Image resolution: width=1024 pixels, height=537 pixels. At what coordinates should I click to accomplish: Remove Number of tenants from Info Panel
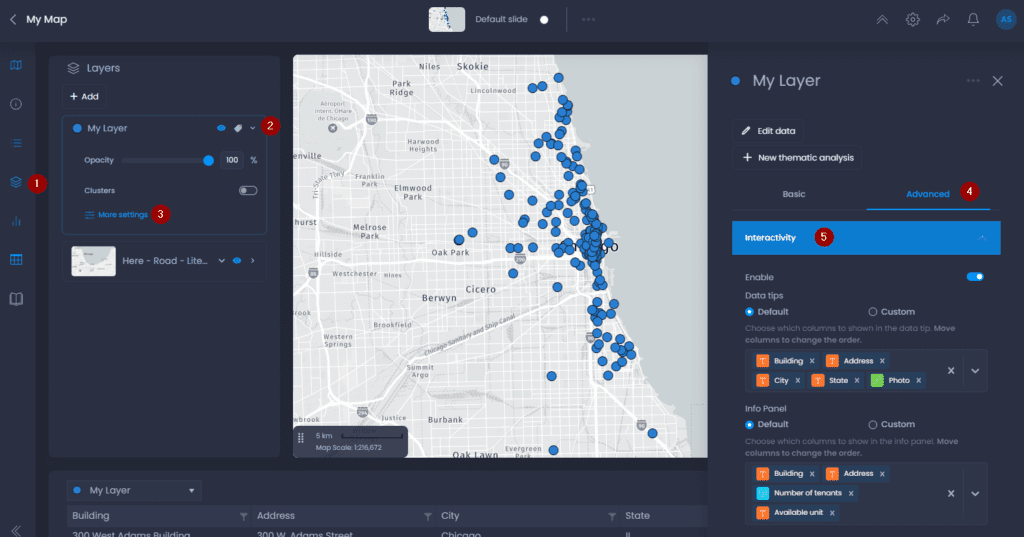(x=851, y=493)
